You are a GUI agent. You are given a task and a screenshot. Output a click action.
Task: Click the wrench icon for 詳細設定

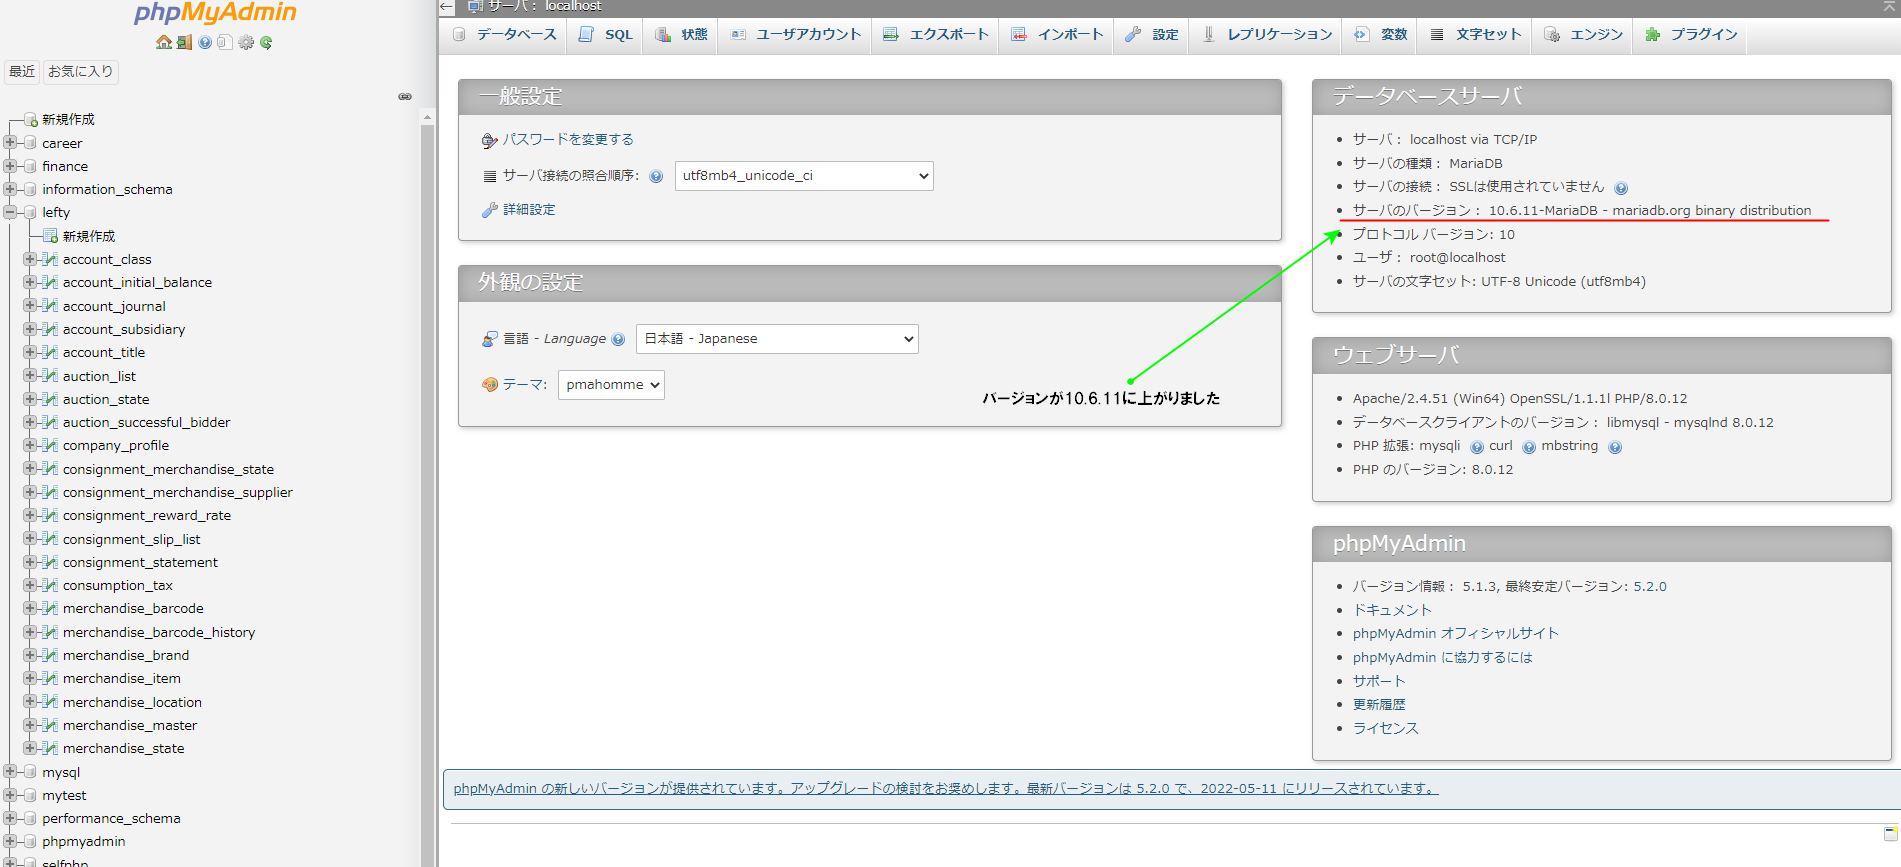pyautogui.click(x=489, y=210)
